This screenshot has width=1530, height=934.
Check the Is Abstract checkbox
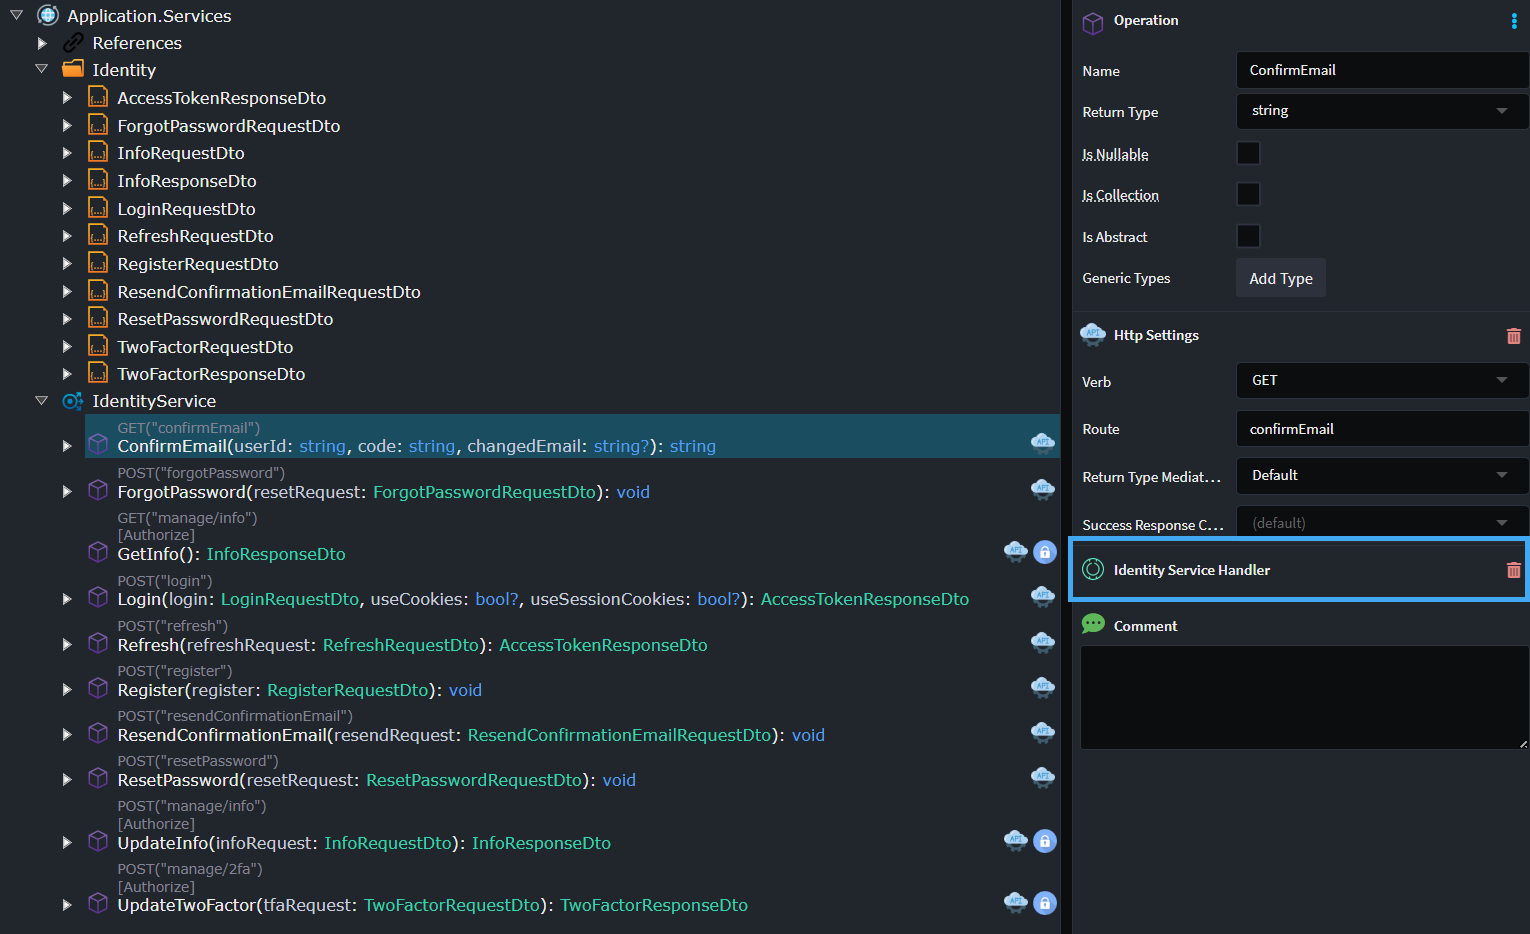coord(1248,236)
